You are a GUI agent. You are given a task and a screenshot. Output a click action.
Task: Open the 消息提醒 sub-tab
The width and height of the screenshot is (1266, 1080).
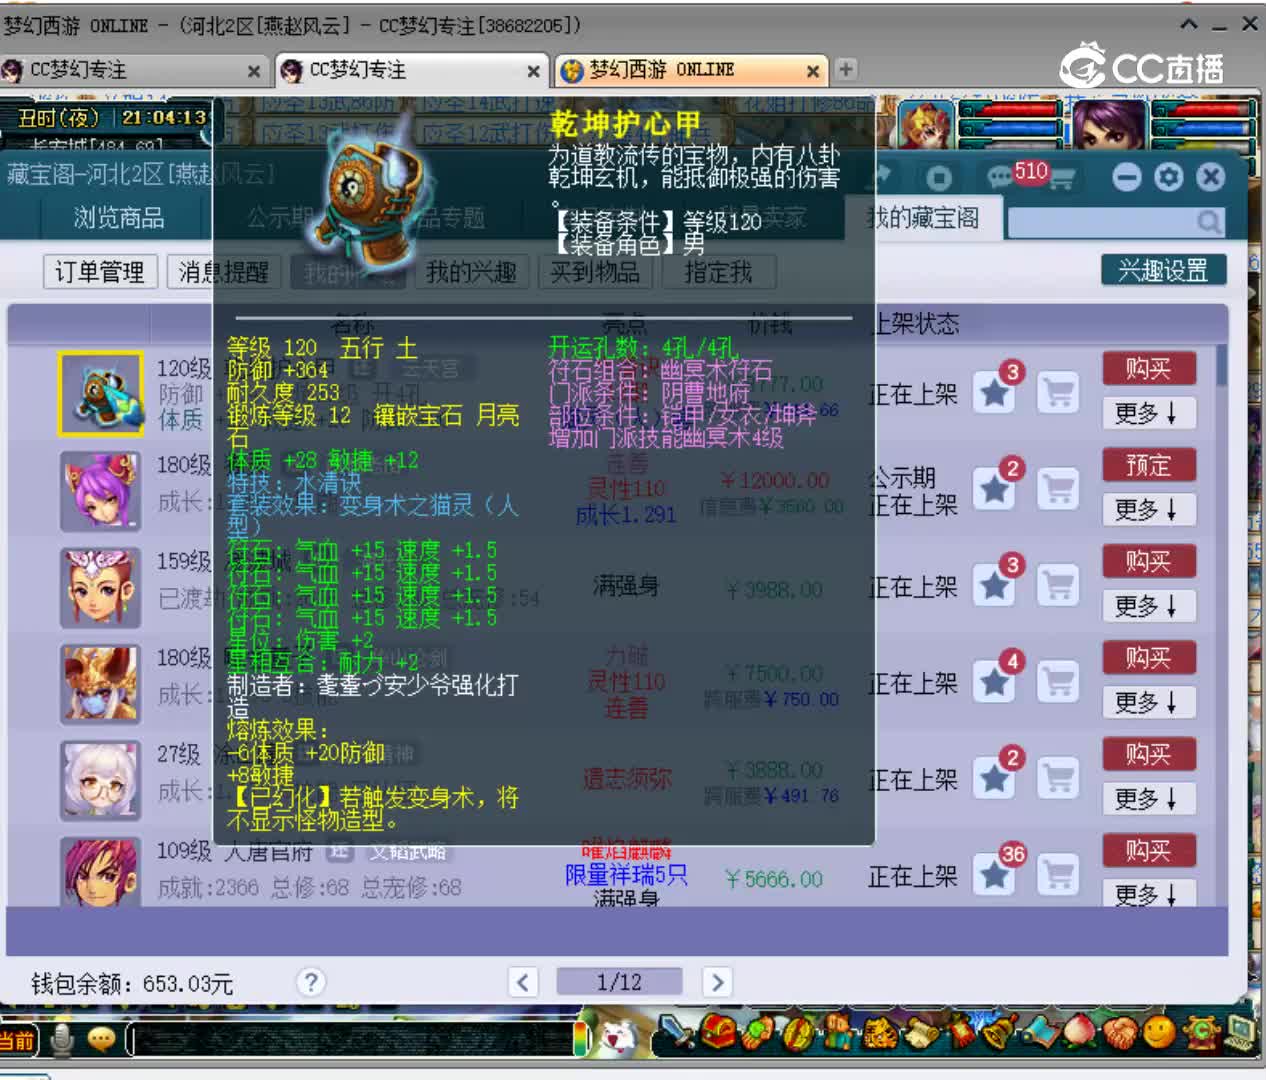click(x=224, y=272)
